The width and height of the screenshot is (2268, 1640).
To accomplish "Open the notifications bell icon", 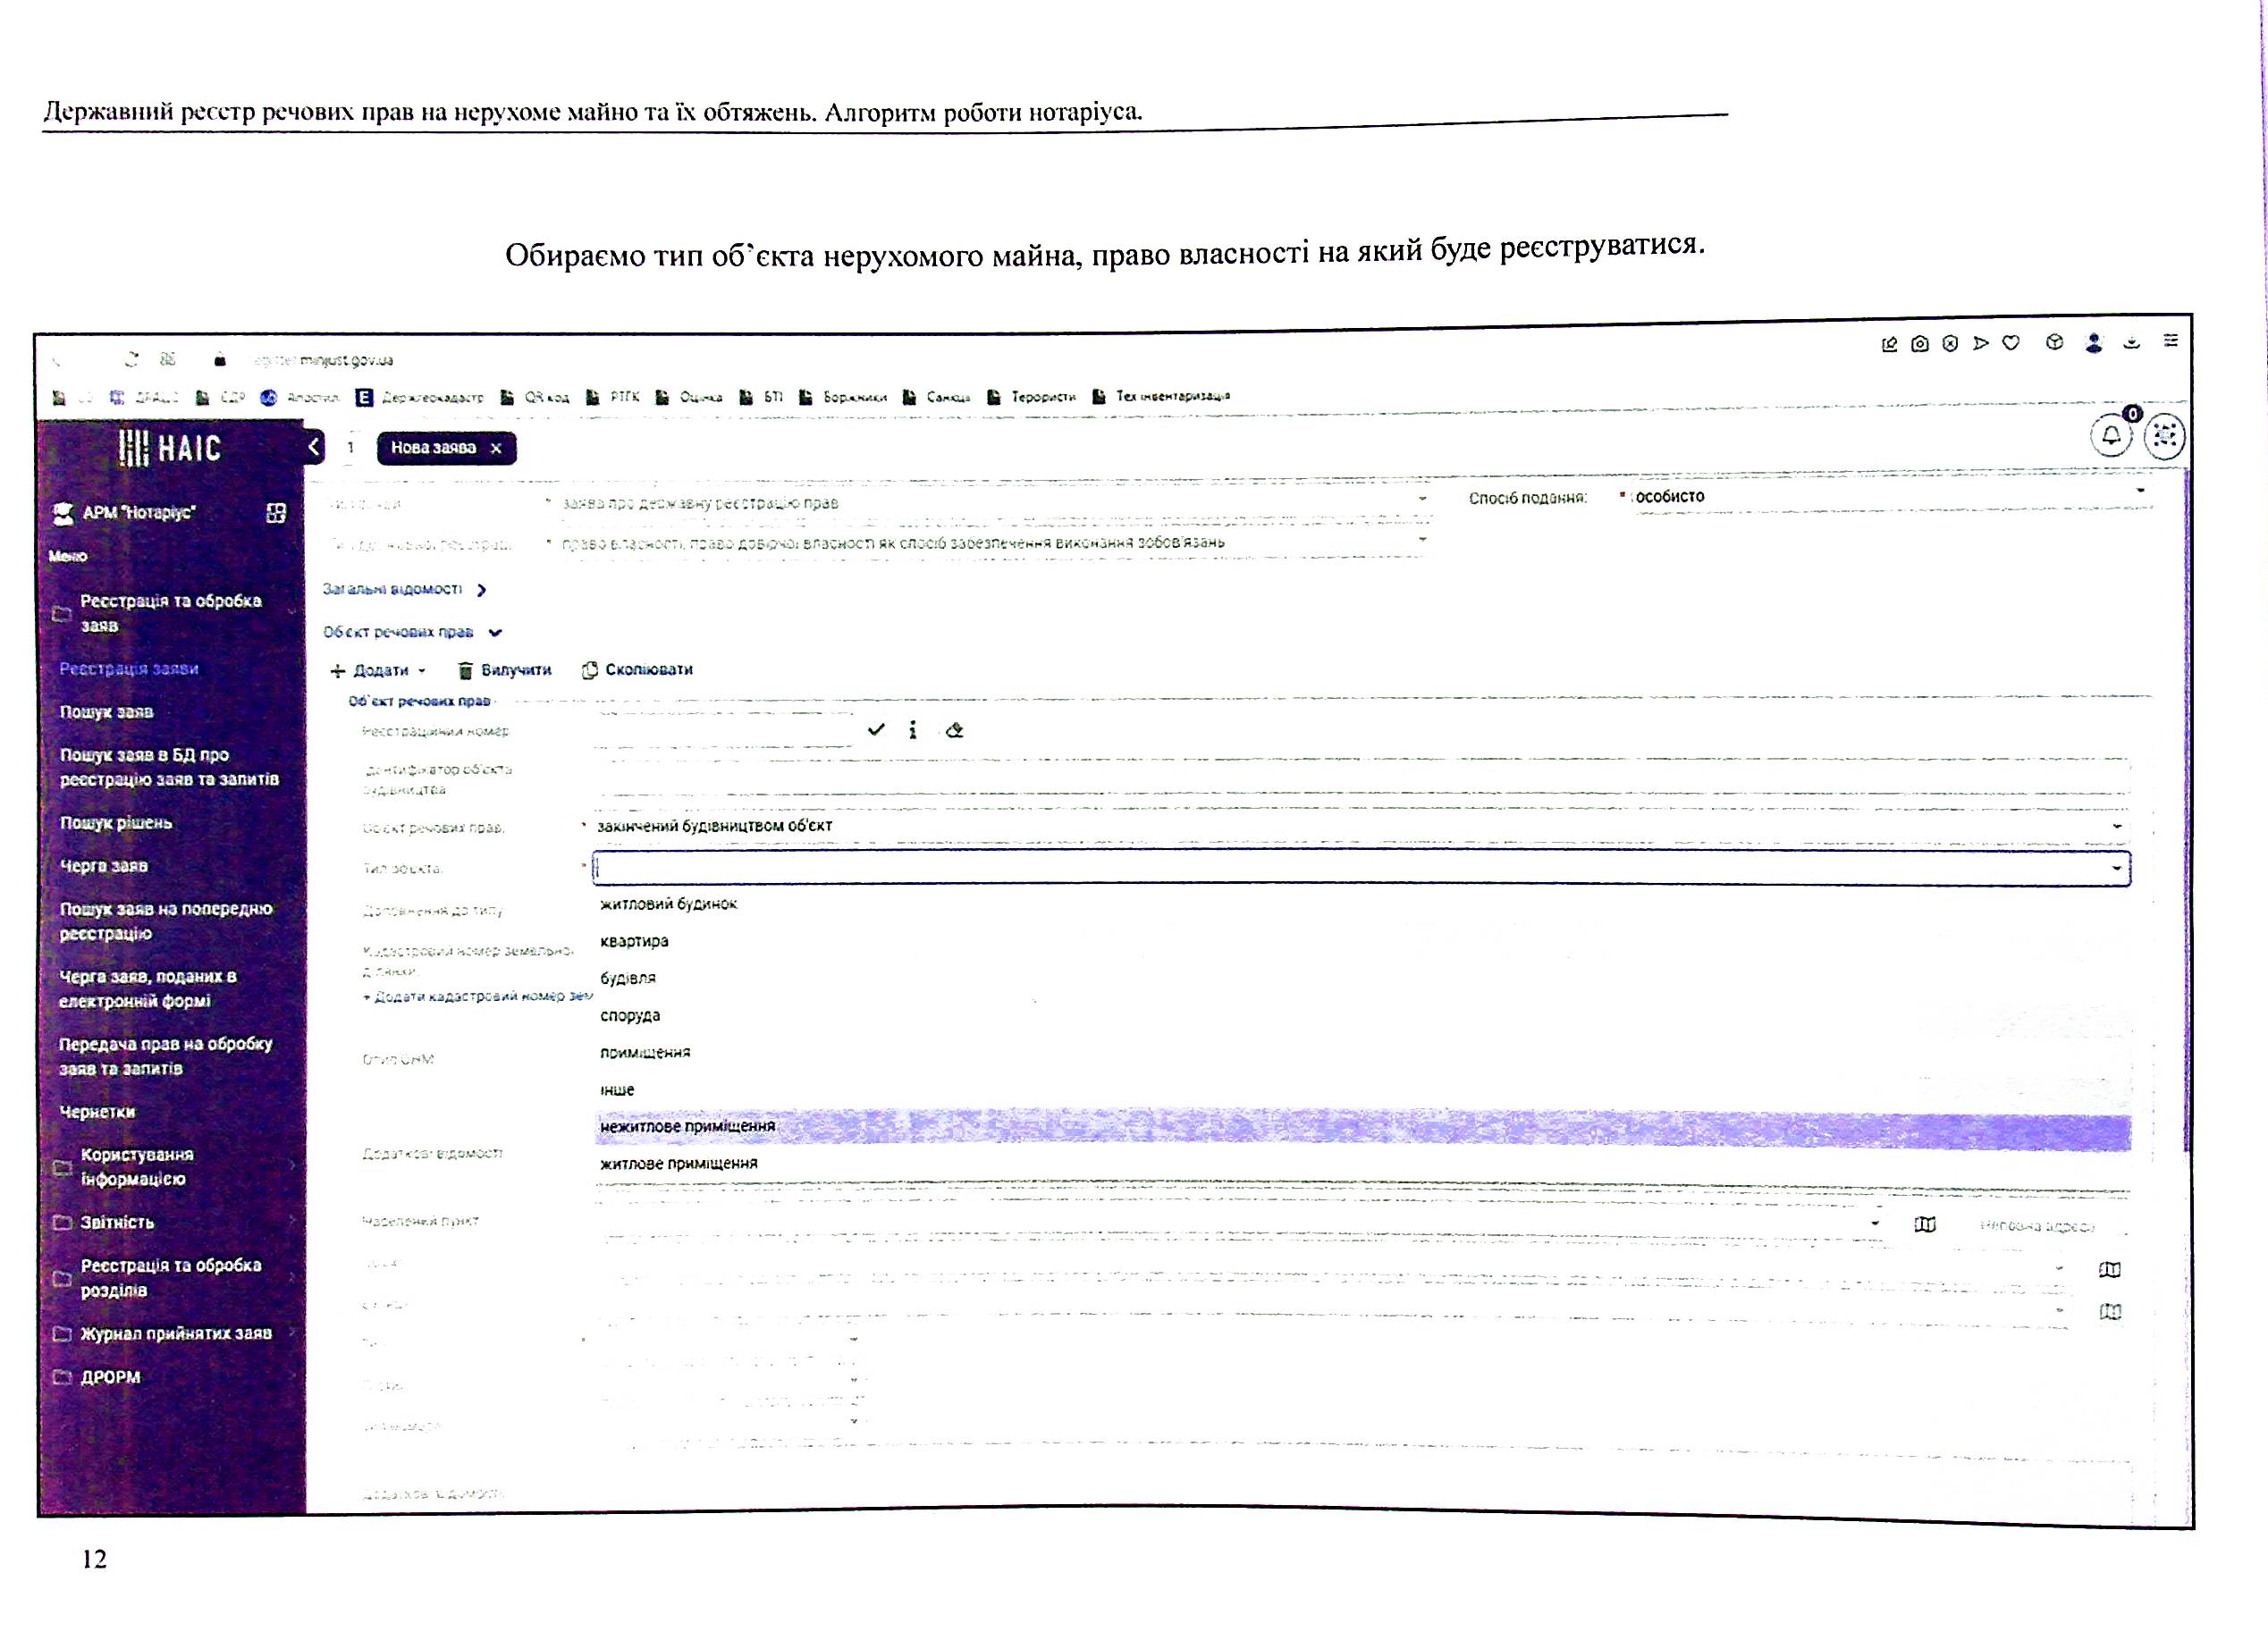I will 2111,436.
